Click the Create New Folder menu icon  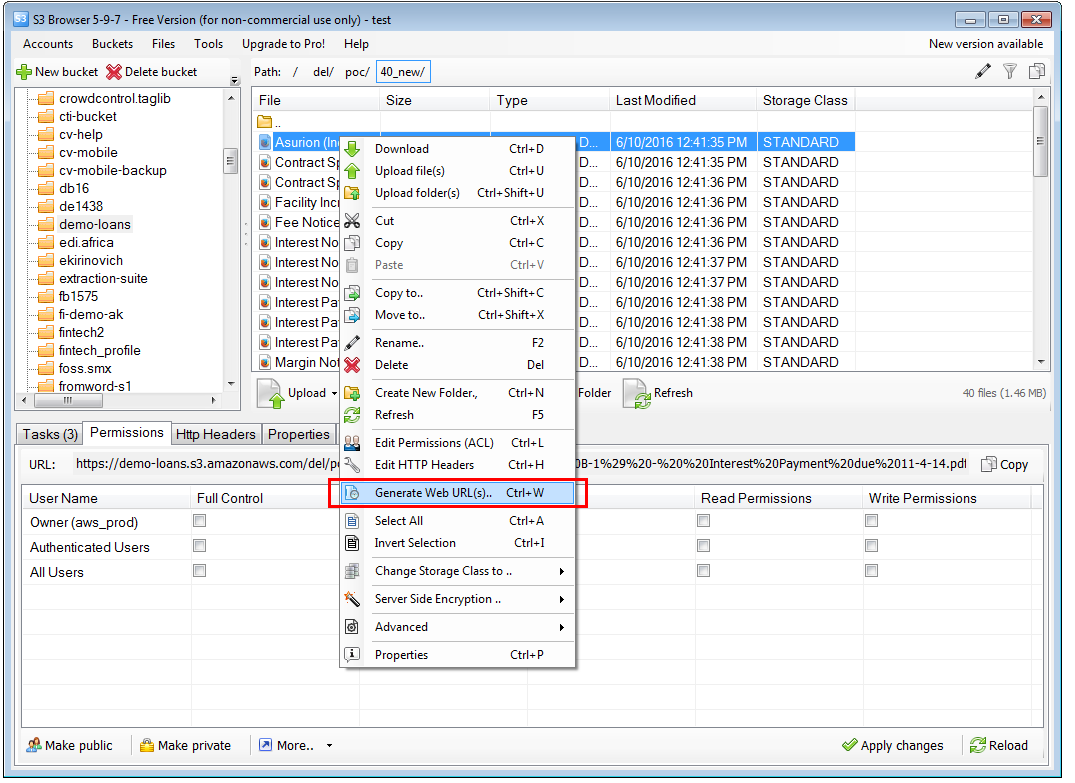coord(352,393)
